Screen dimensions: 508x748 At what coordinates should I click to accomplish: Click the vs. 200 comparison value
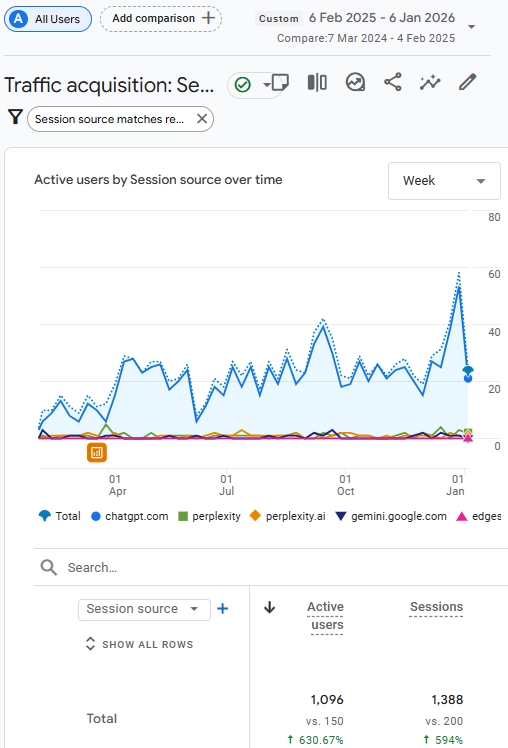(444, 721)
